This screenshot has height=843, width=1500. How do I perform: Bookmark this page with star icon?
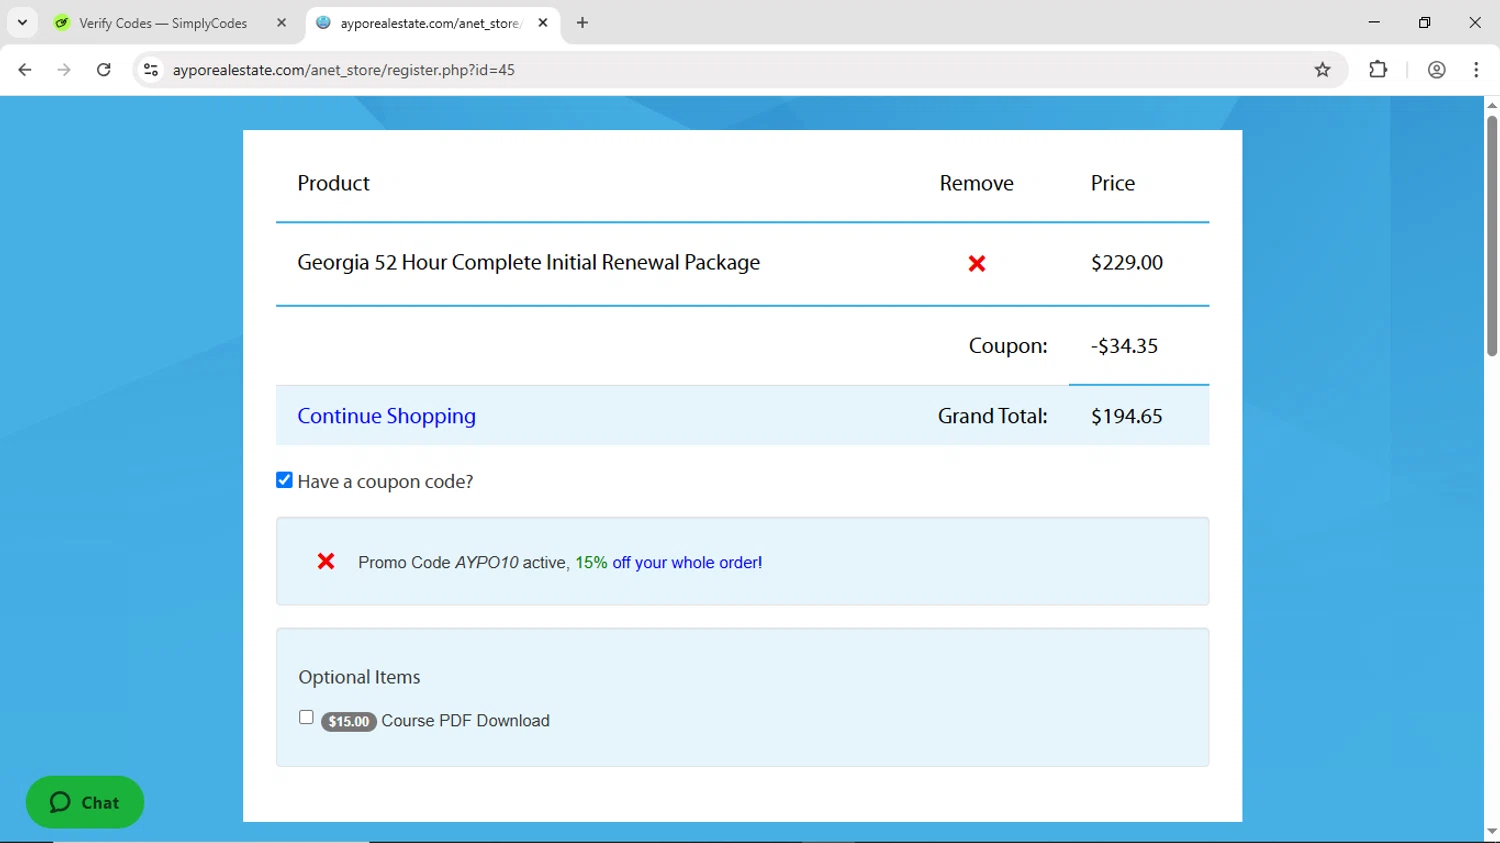[x=1322, y=70]
